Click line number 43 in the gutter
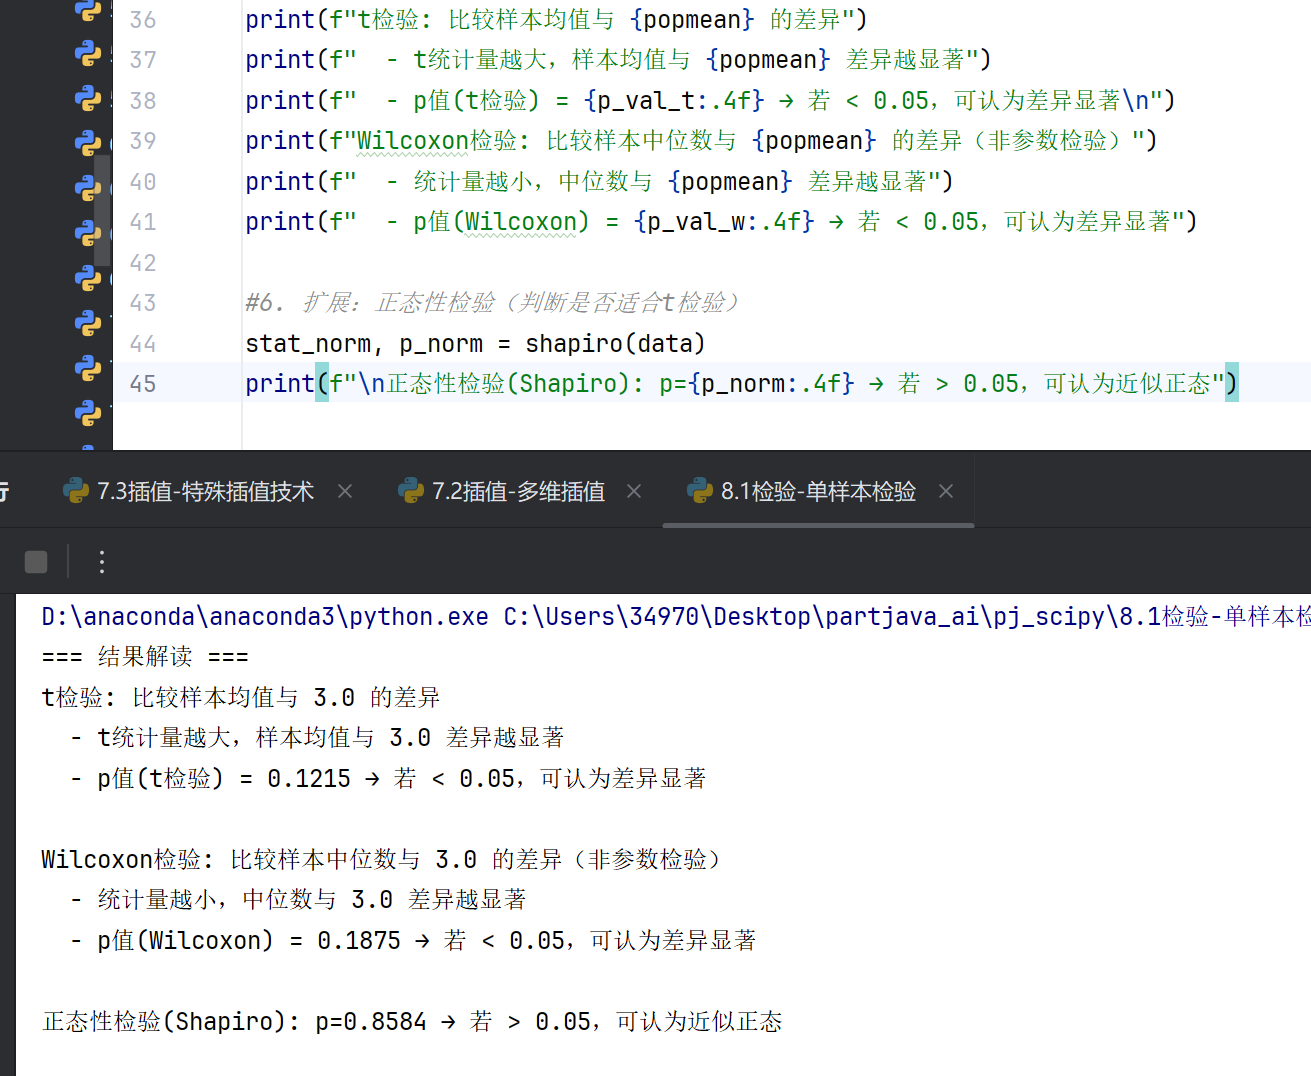Image resolution: width=1311 pixels, height=1076 pixels. point(143,303)
